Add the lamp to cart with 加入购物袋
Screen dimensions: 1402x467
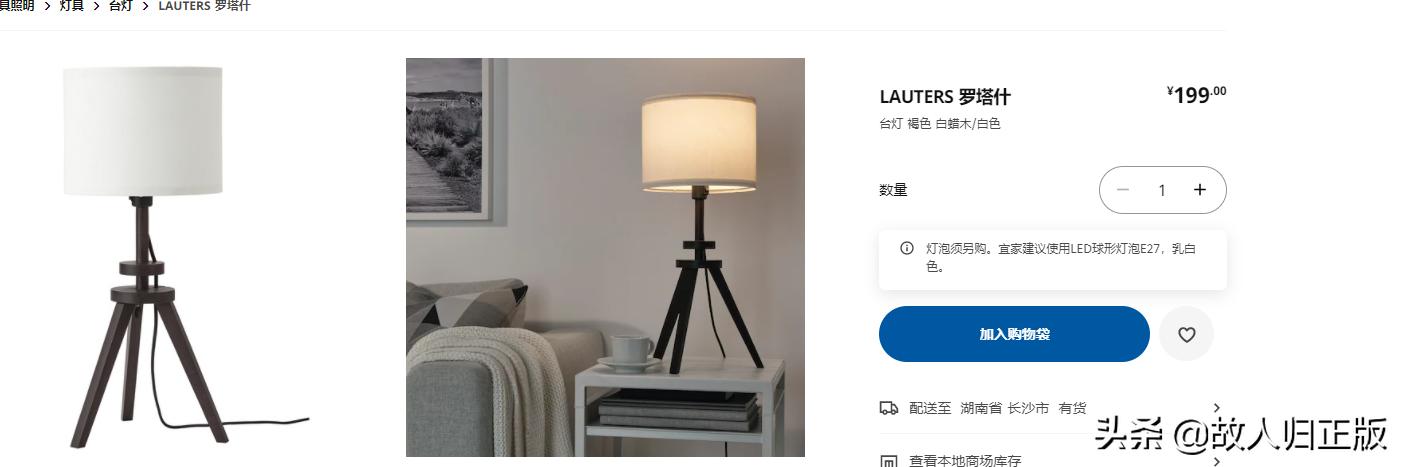(1014, 334)
